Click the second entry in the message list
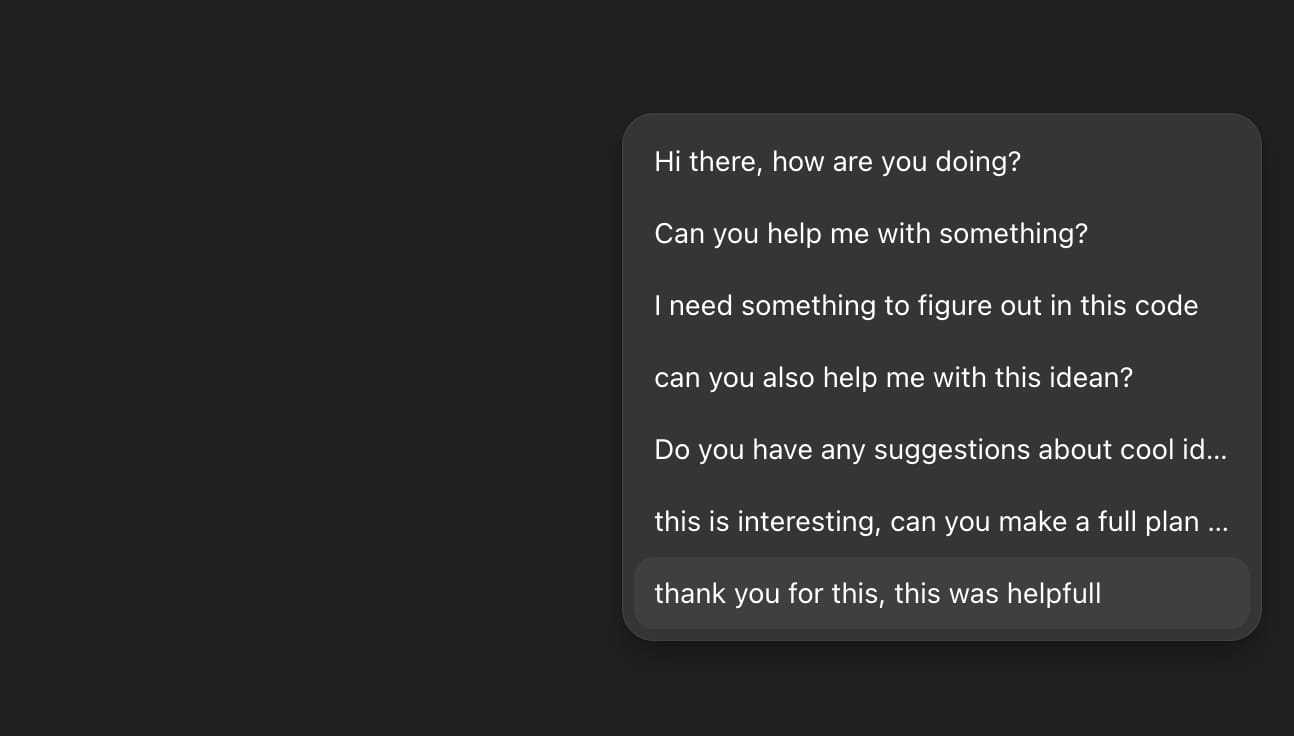The image size is (1294, 736). (x=871, y=233)
